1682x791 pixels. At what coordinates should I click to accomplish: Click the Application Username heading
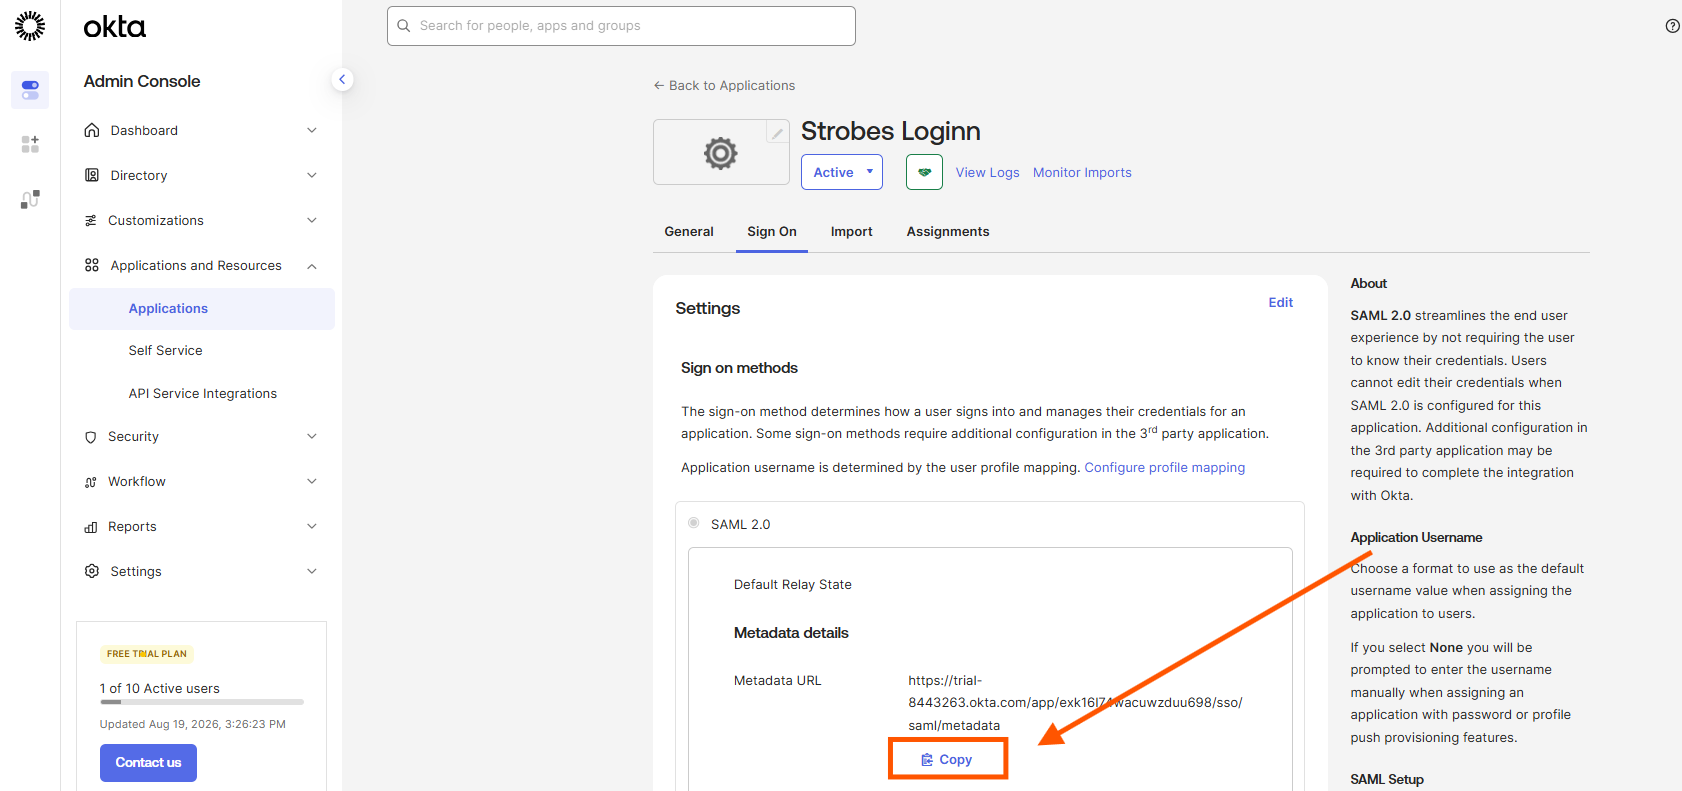coord(1416,538)
